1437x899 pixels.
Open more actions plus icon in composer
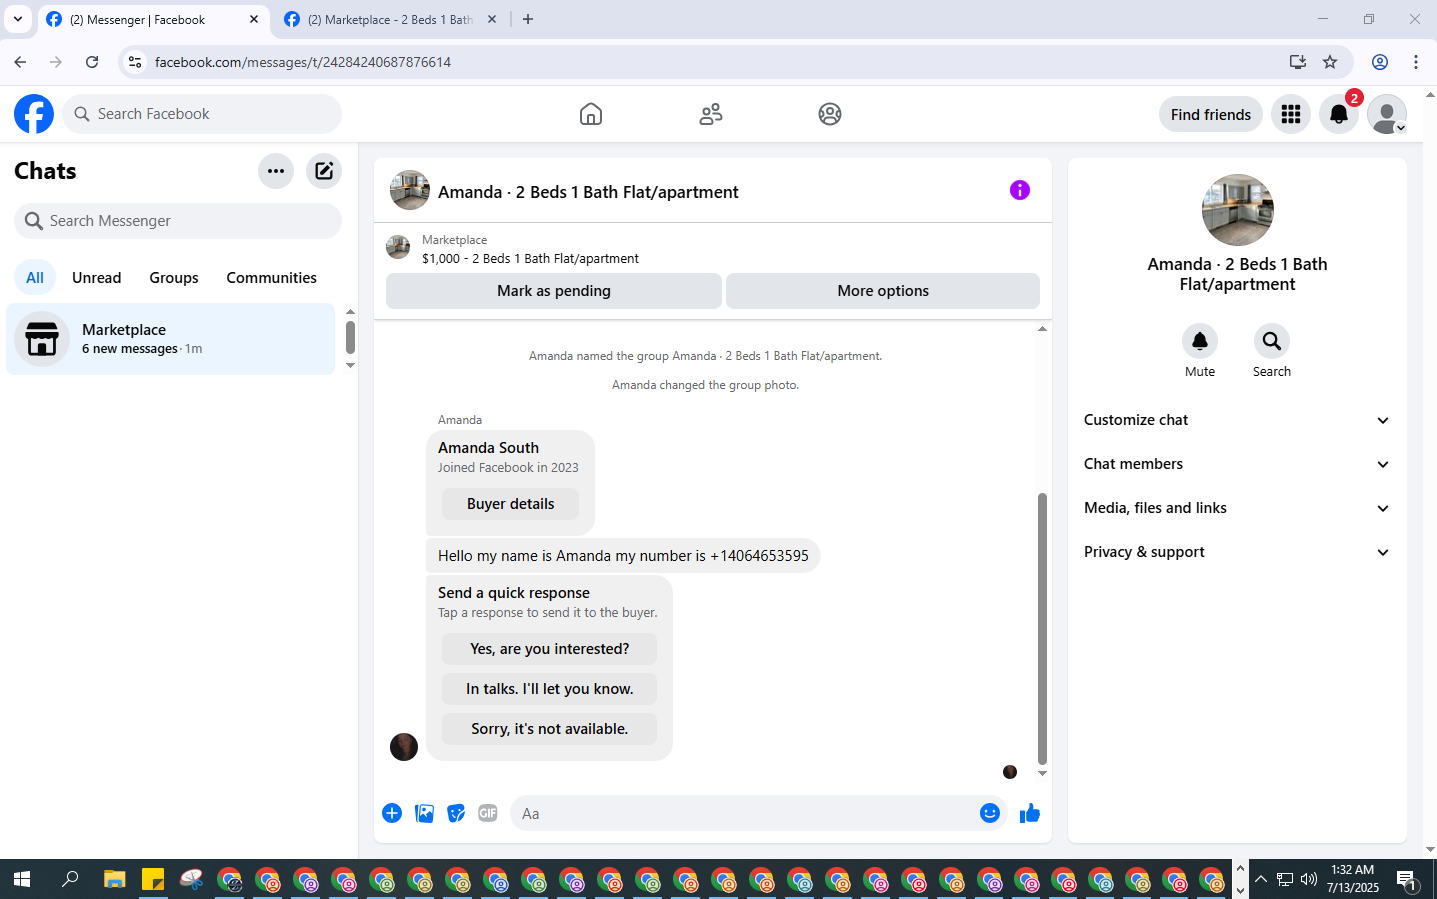click(x=392, y=813)
